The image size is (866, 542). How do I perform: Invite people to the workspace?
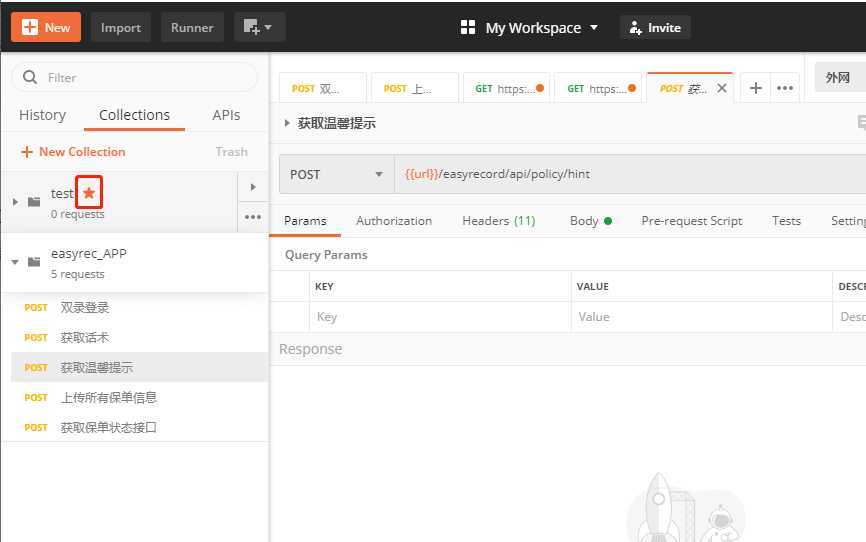pyautogui.click(x=655, y=28)
